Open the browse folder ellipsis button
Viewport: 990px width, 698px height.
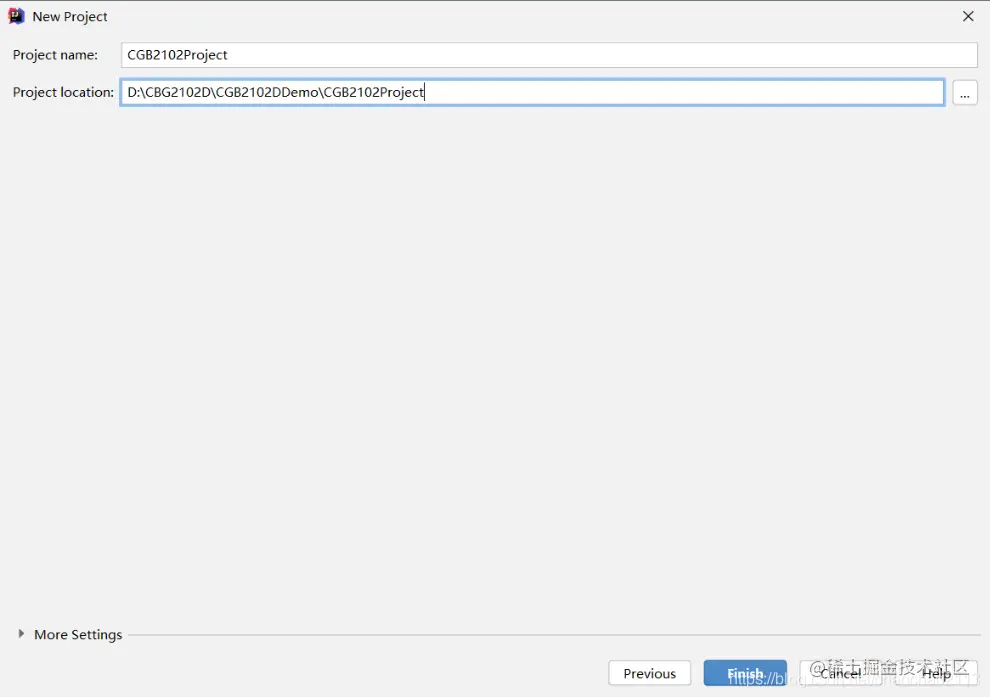pyautogui.click(x=965, y=93)
